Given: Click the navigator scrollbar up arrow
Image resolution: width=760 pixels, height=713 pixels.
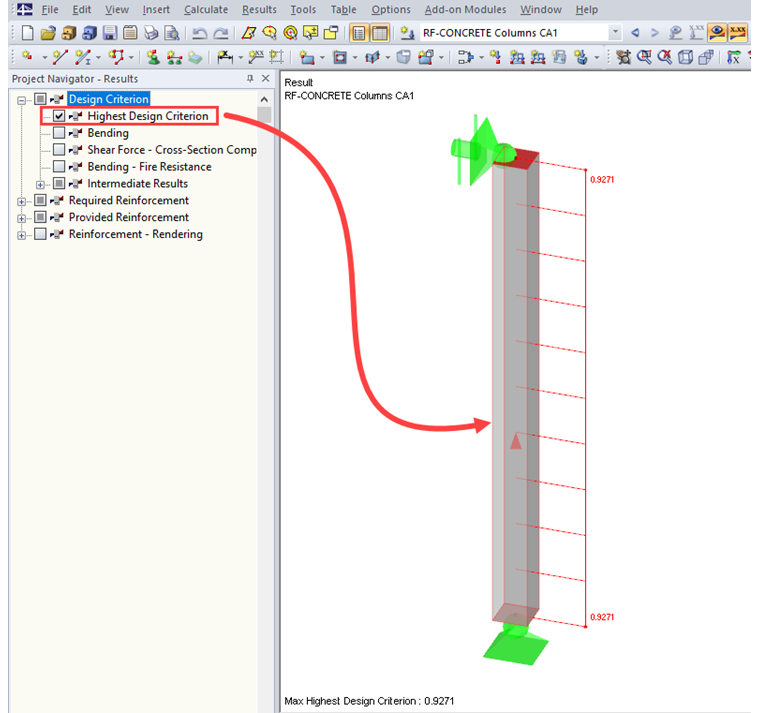Looking at the screenshot, I should [x=264, y=99].
